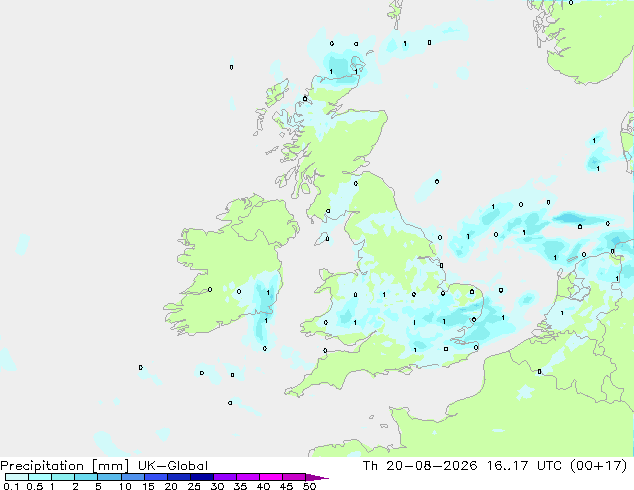634x490 pixels.
Task: Click the 5–10 mm legend color swatch
Action: pos(109,477)
